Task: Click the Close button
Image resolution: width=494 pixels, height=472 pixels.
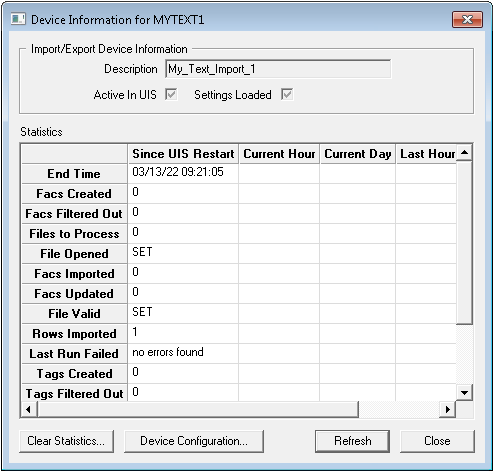Action: [437, 441]
